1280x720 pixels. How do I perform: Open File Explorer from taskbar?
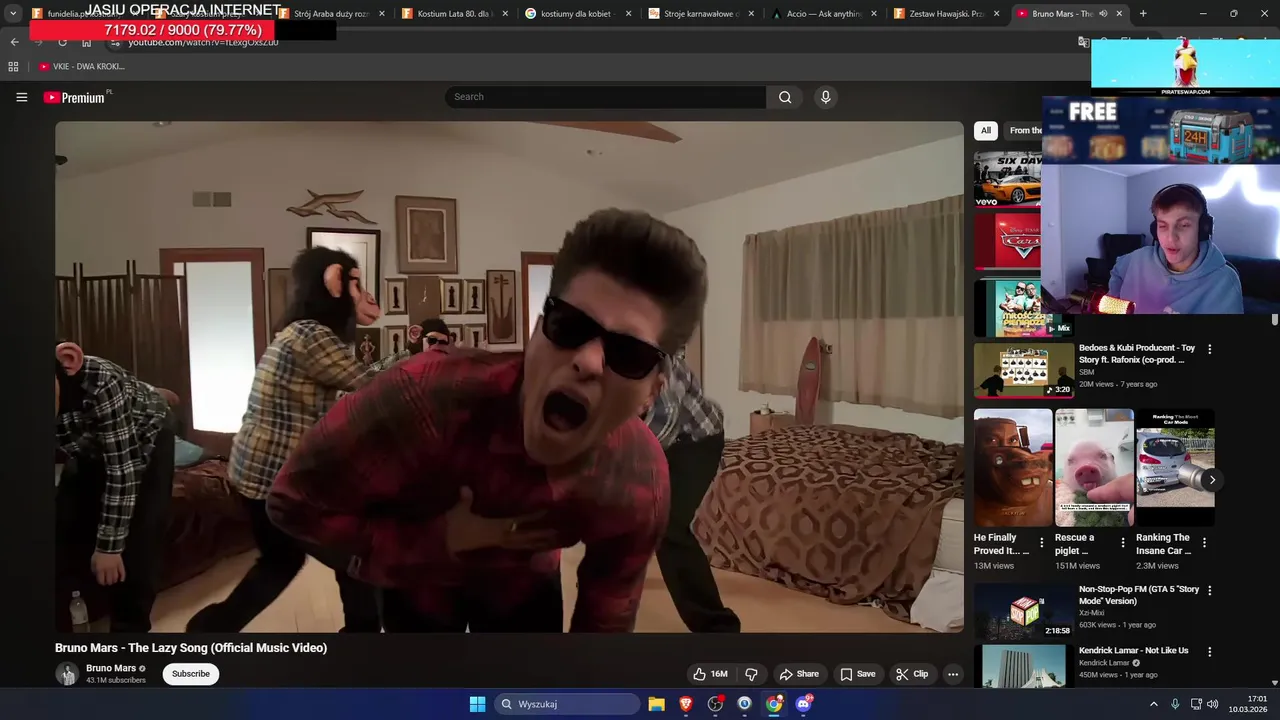(656, 704)
